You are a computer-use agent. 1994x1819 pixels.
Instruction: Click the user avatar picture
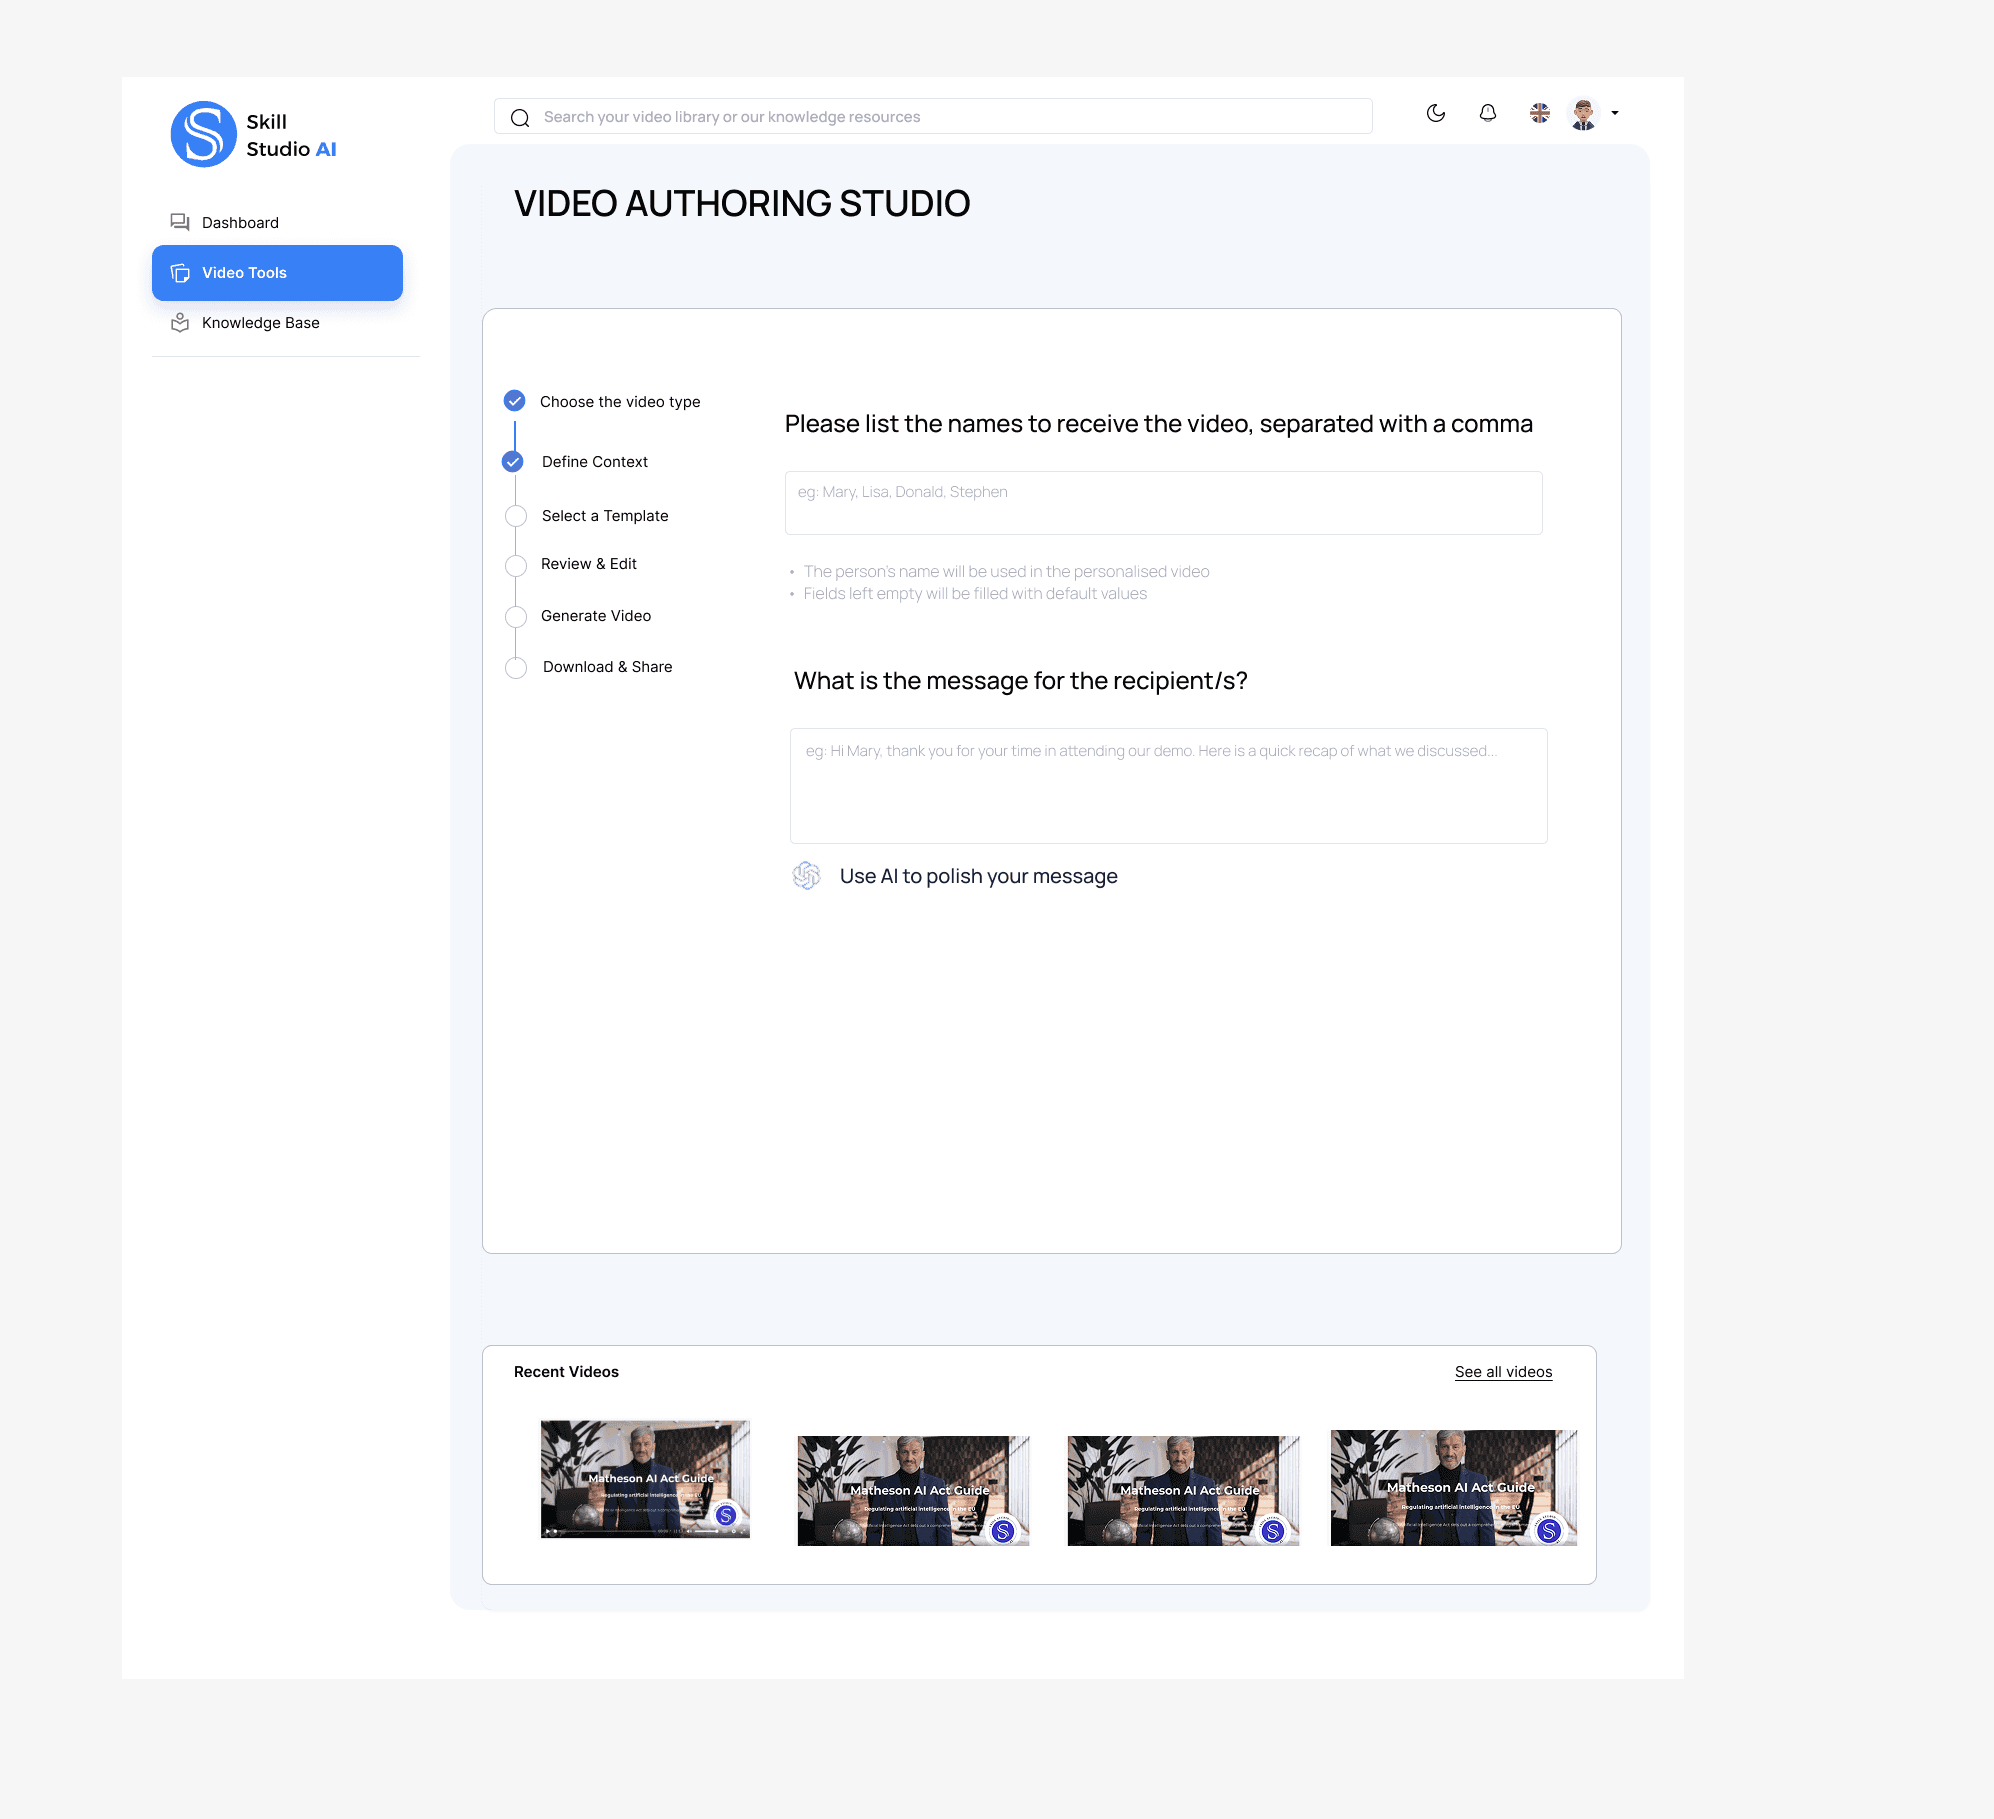tap(1583, 114)
